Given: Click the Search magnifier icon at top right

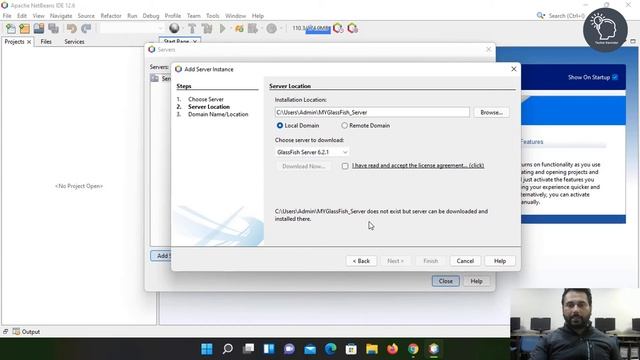Looking at the screenshot, I should click(x=540, y=16).
